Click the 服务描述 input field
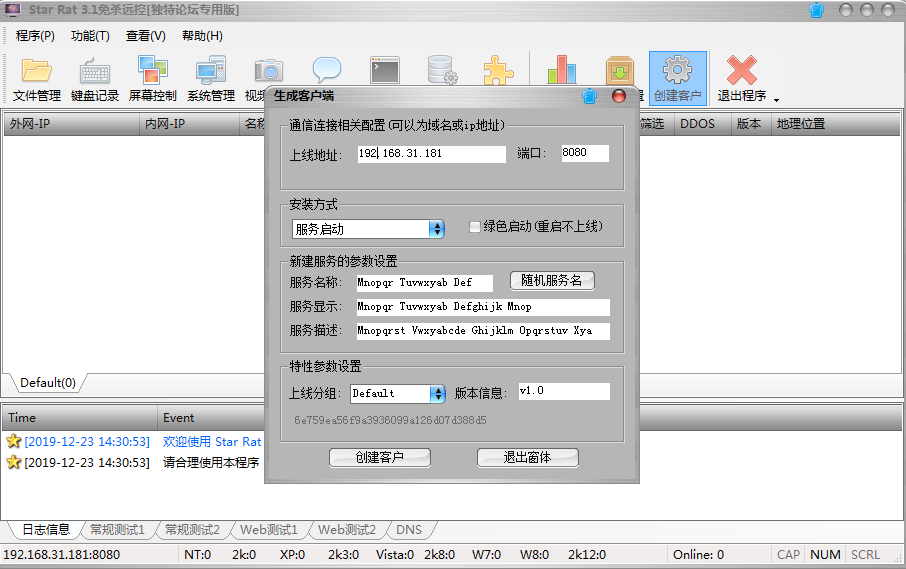 (x=483, y=331)
